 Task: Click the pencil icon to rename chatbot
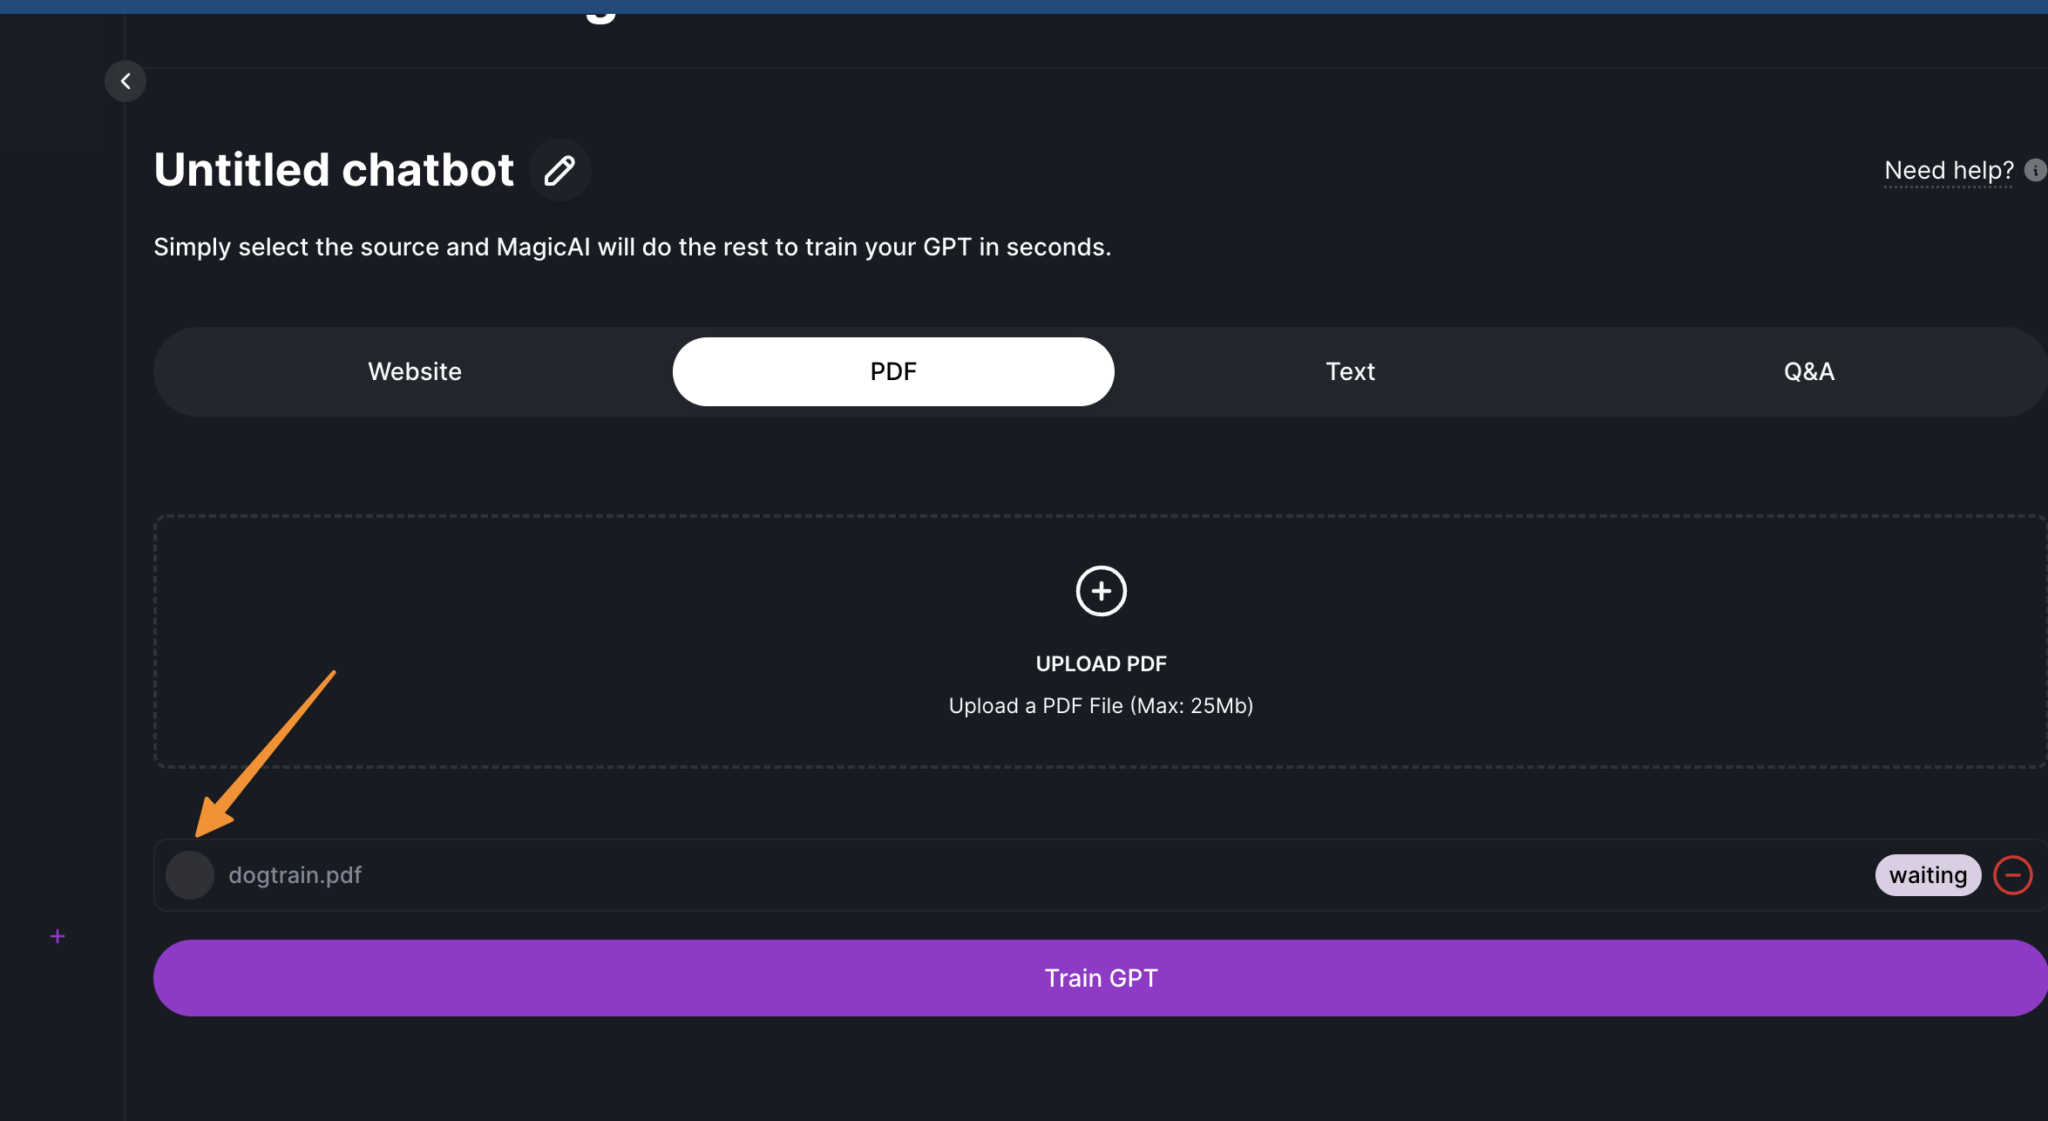(x=560, y=171)
